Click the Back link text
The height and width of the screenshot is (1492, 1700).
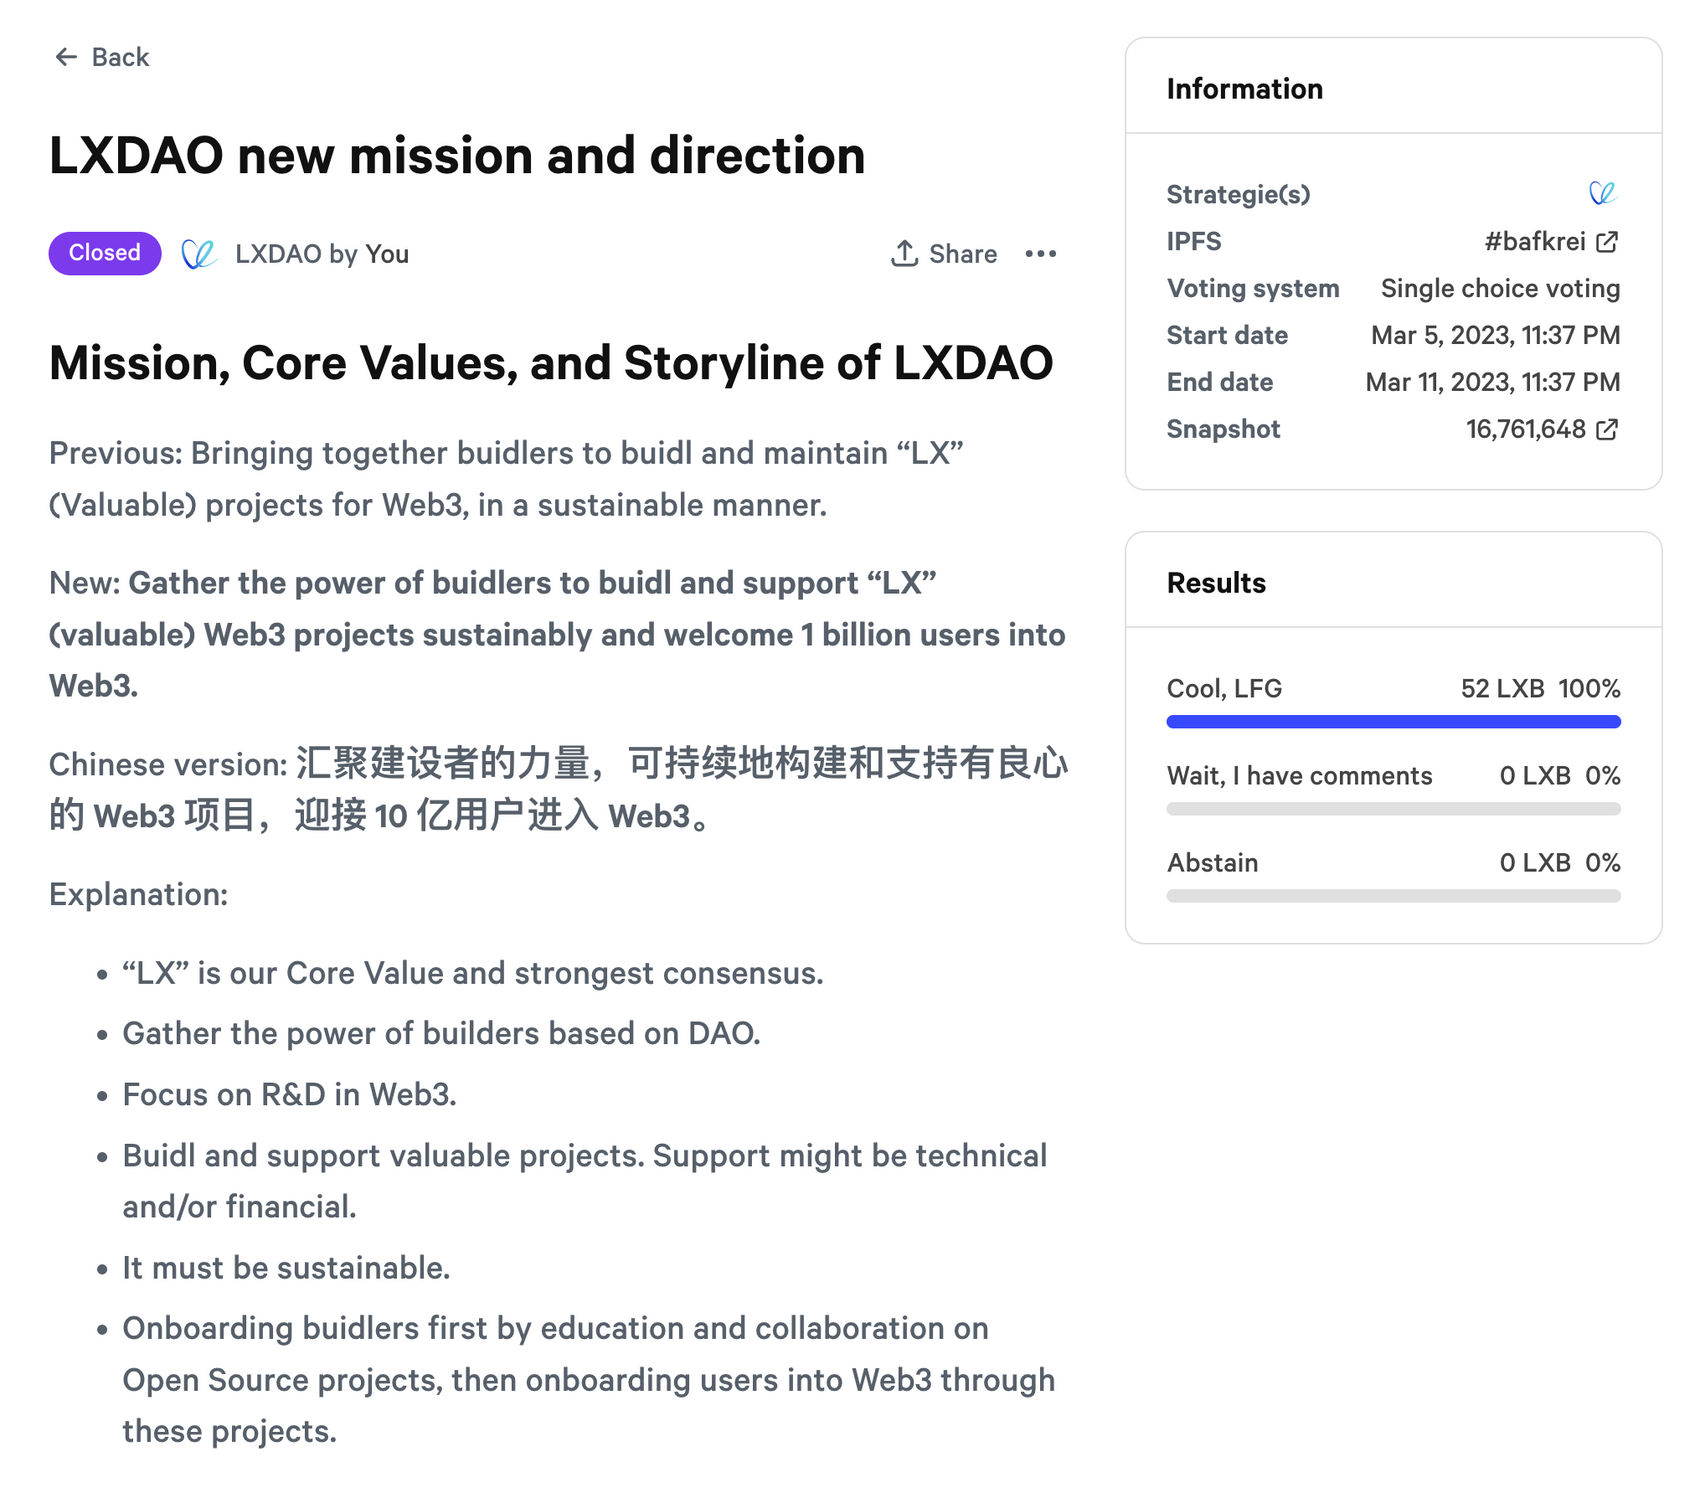click(120, 57)
